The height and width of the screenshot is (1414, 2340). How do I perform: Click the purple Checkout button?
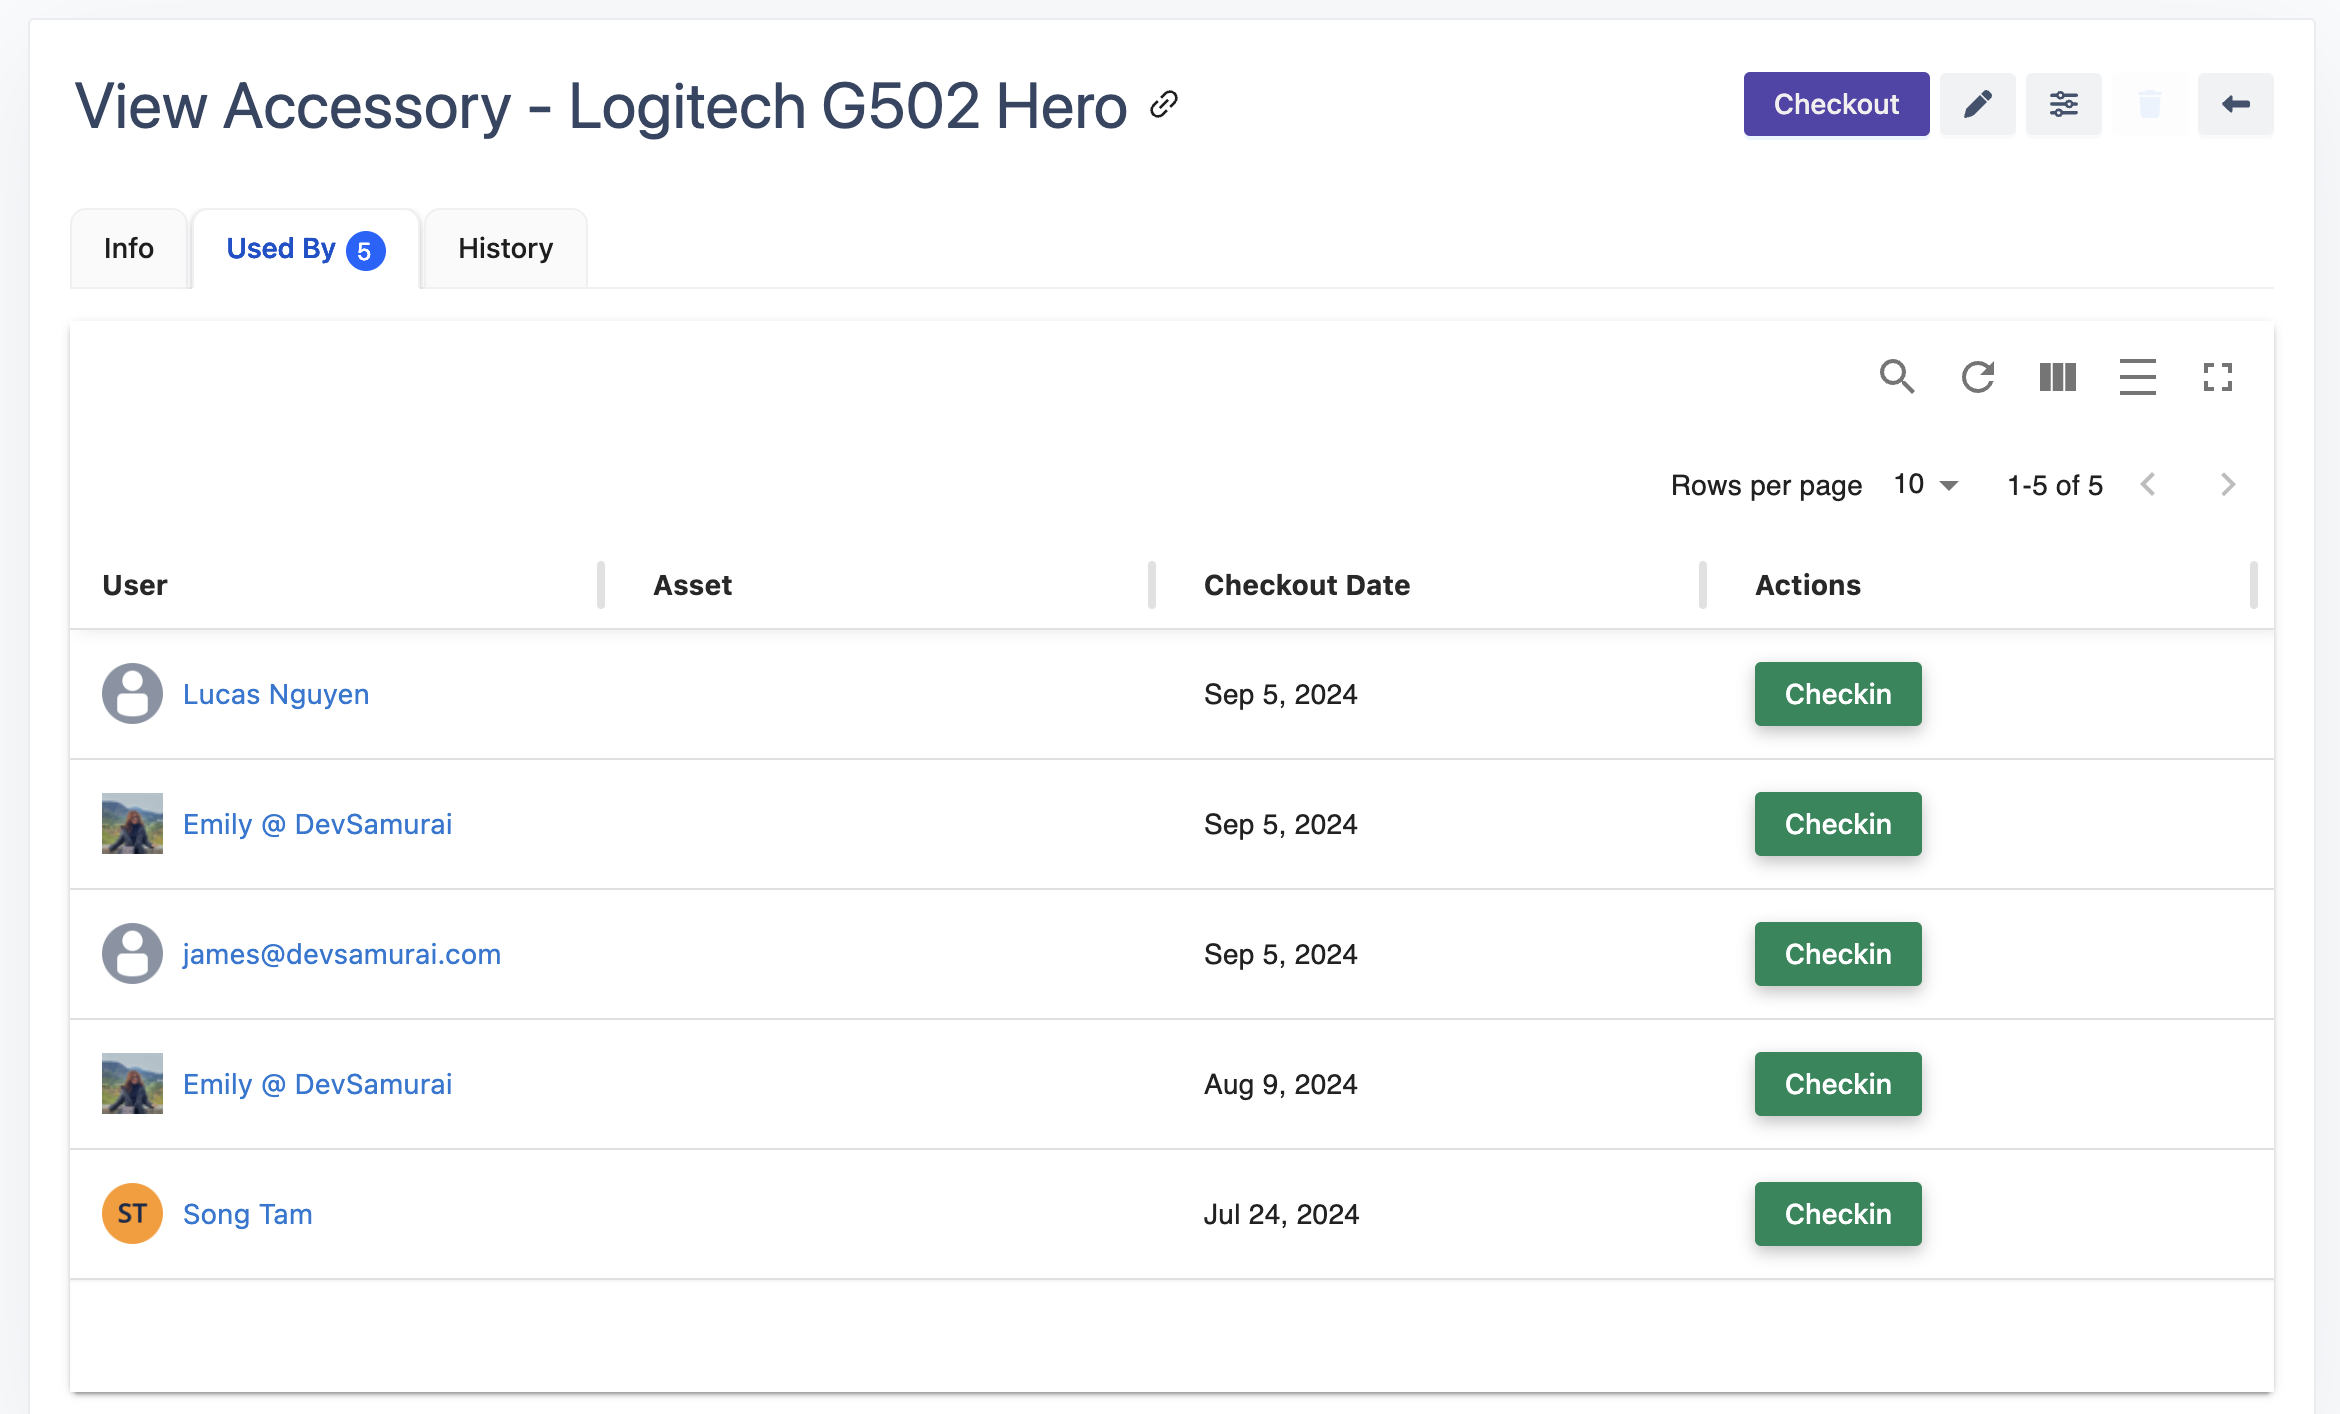(x=1836, y=104)
